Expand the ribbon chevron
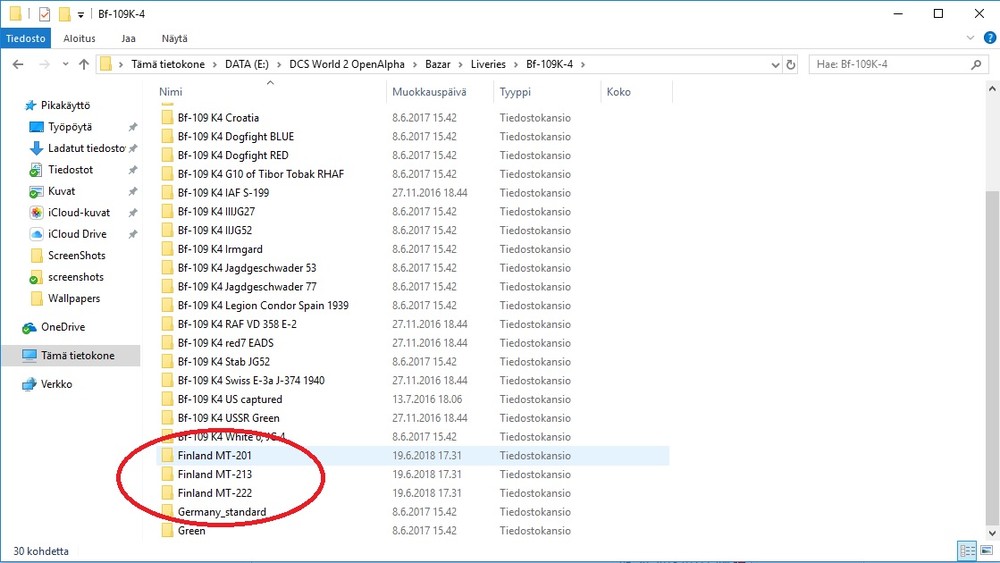This screenshot has height=563, width=1000. point(970,38)
